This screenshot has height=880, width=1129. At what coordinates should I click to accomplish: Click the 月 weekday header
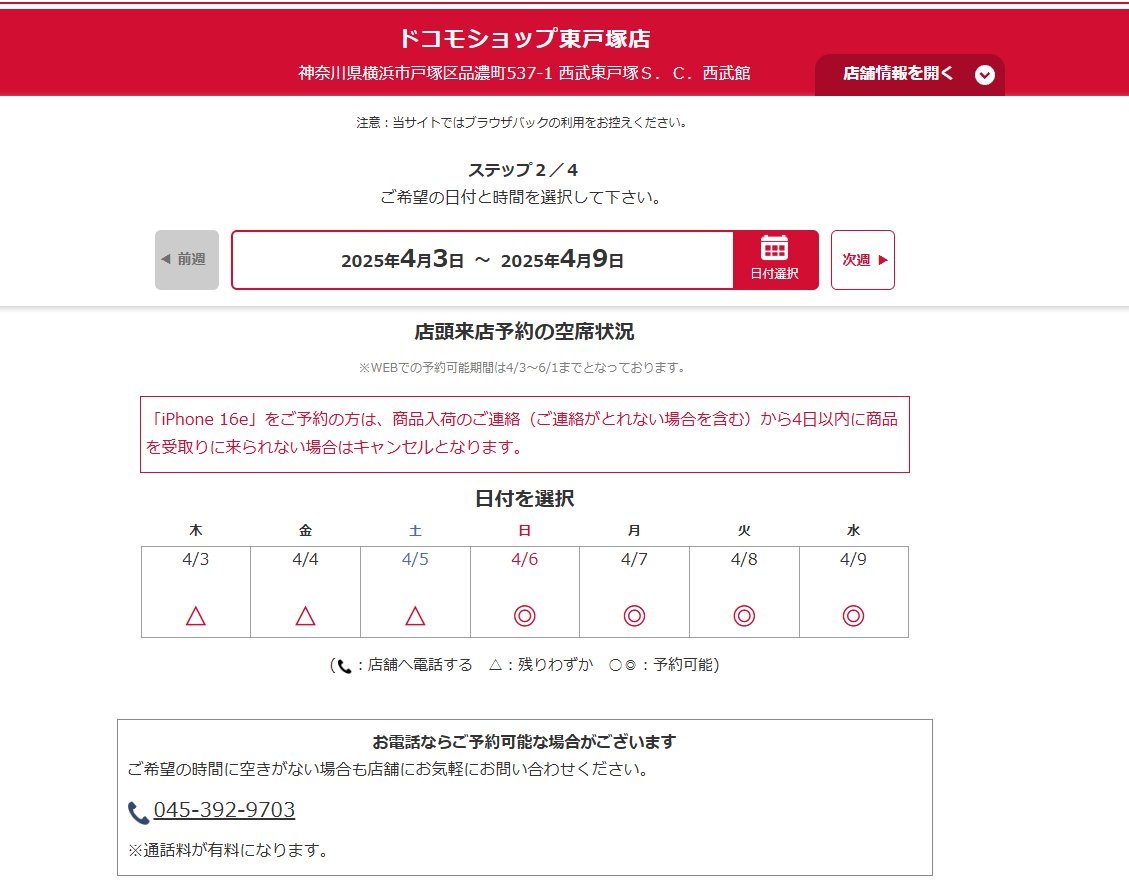pos(634,531)
